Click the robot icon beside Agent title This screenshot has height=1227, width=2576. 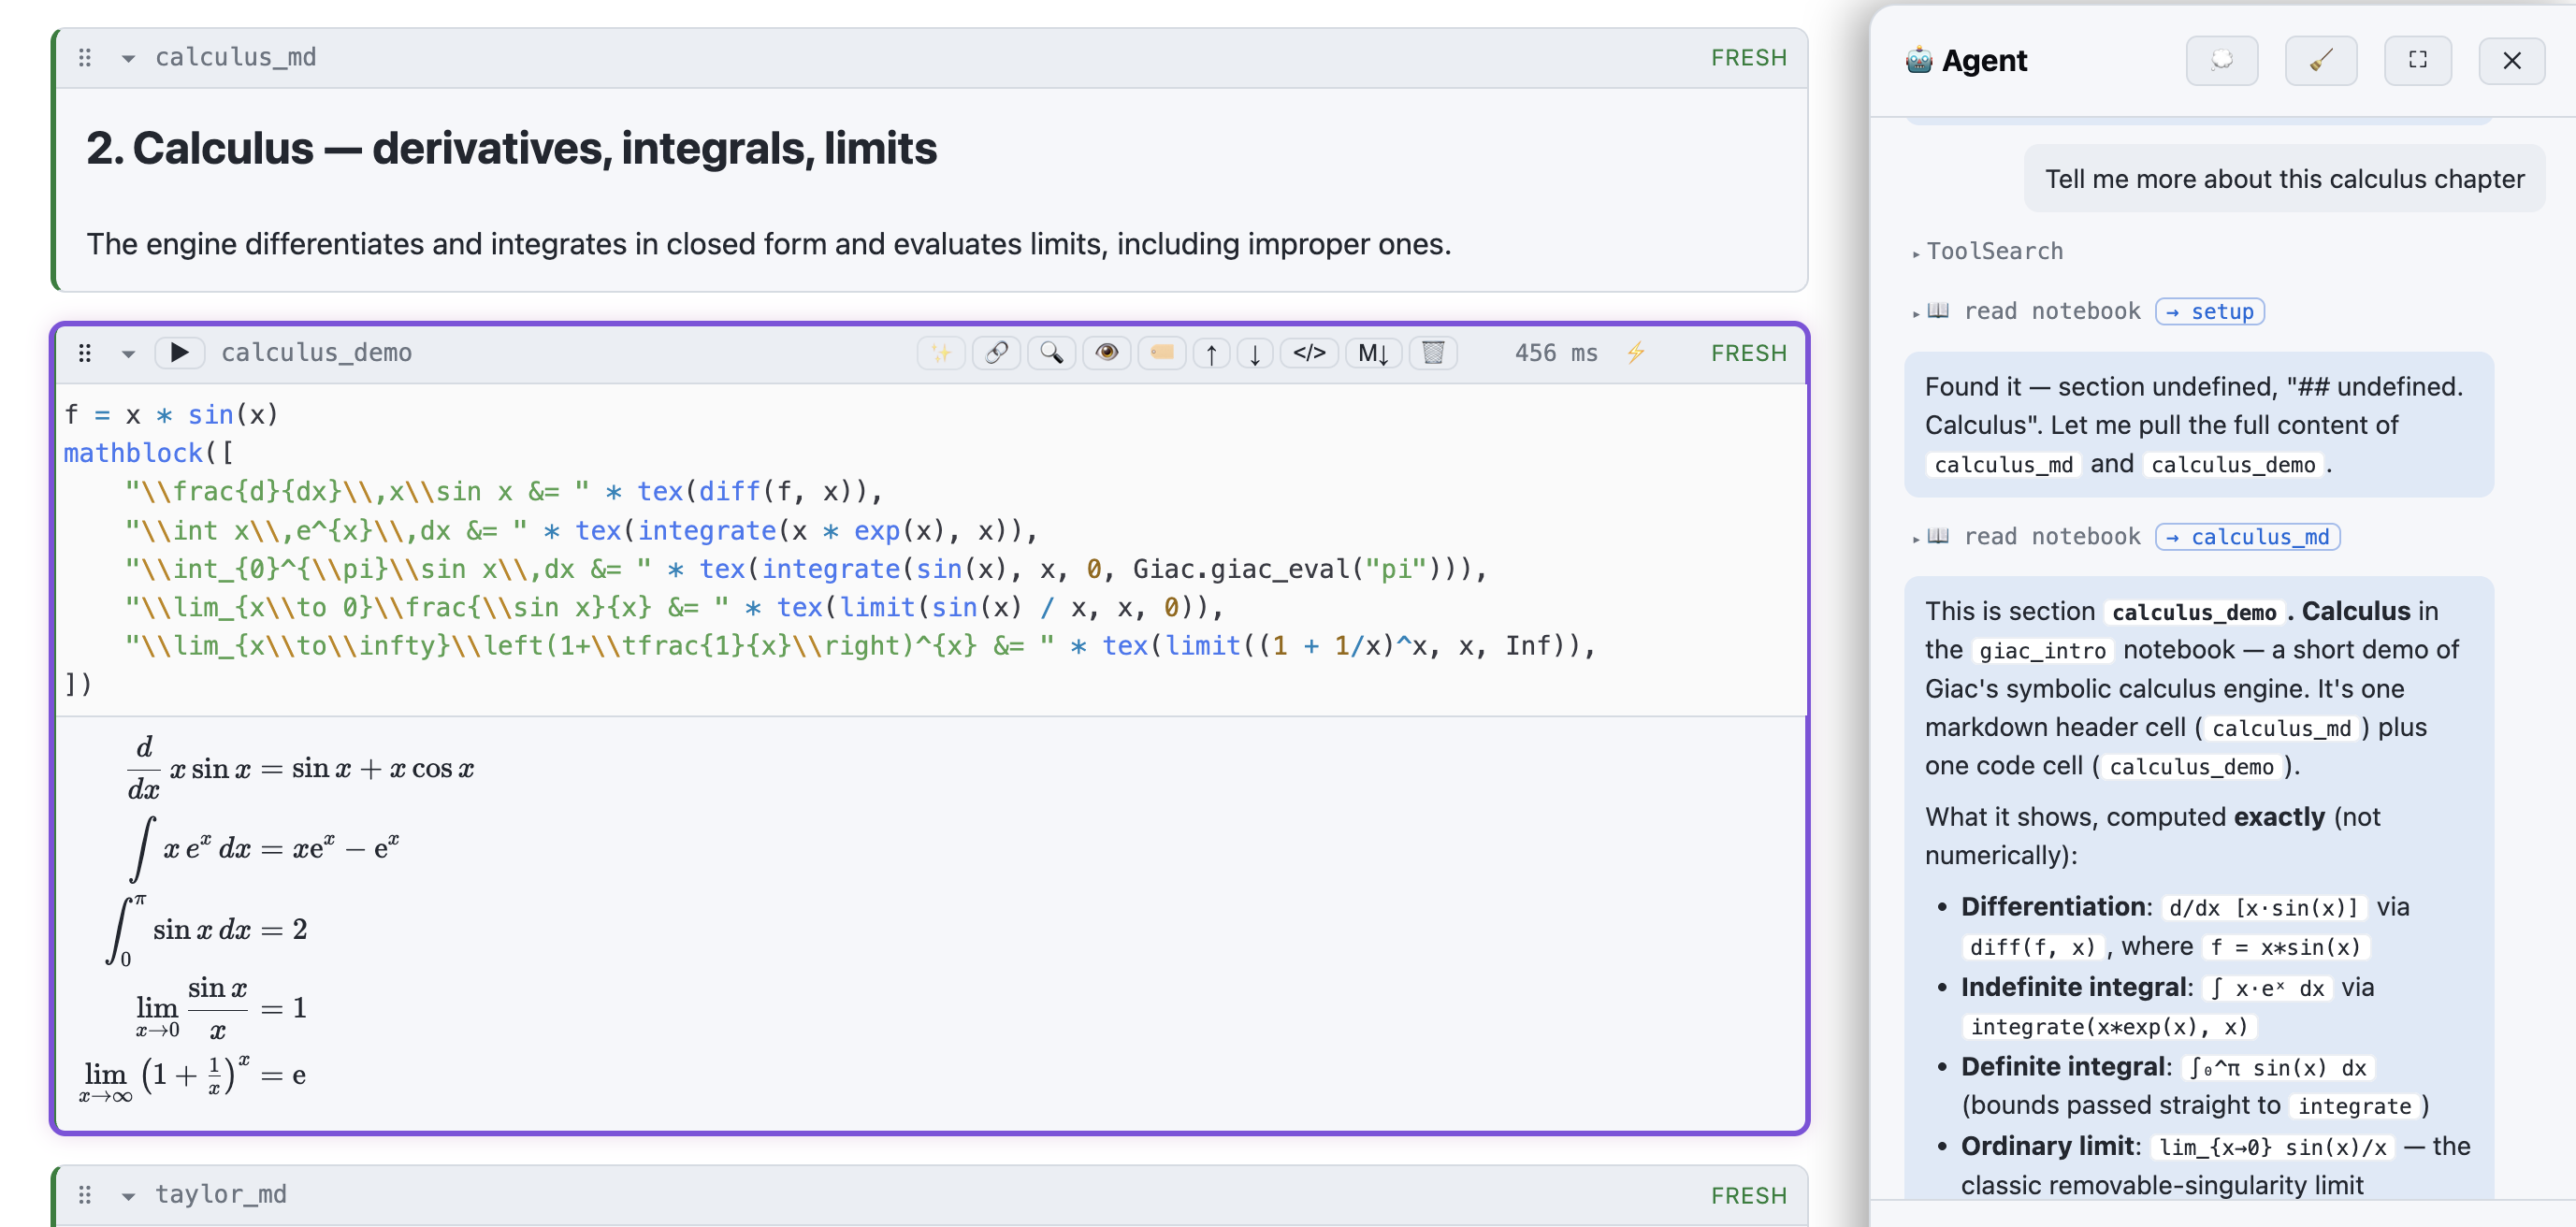coord(1918,60)
